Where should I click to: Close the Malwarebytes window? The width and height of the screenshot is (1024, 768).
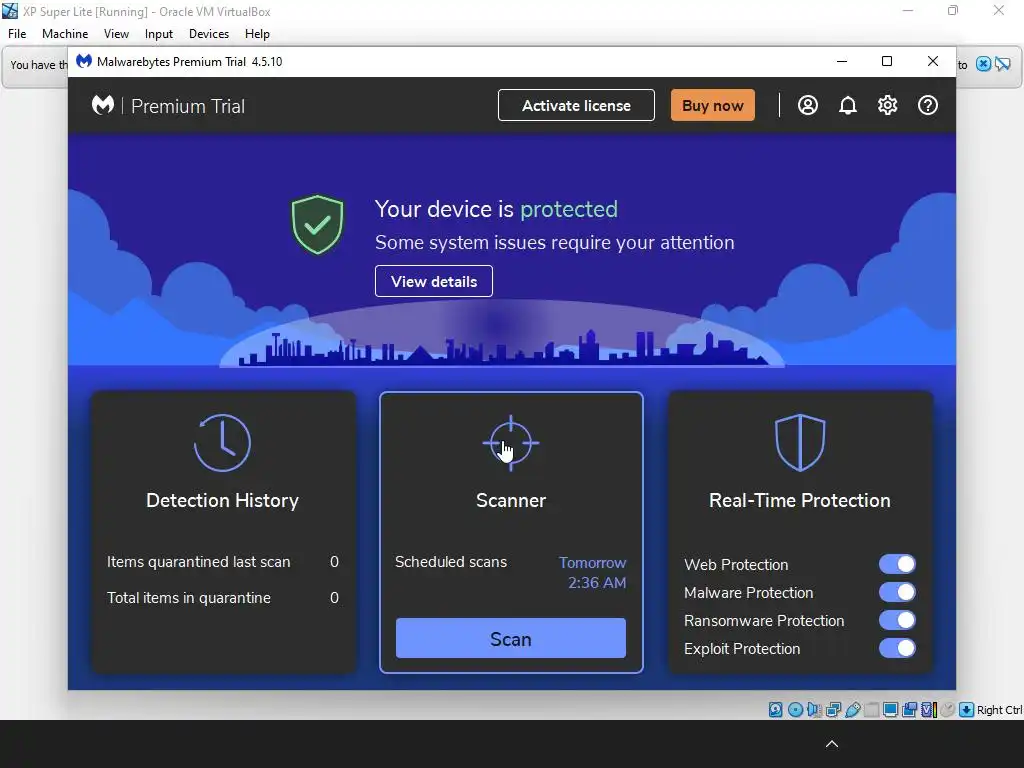click(933, 61)
